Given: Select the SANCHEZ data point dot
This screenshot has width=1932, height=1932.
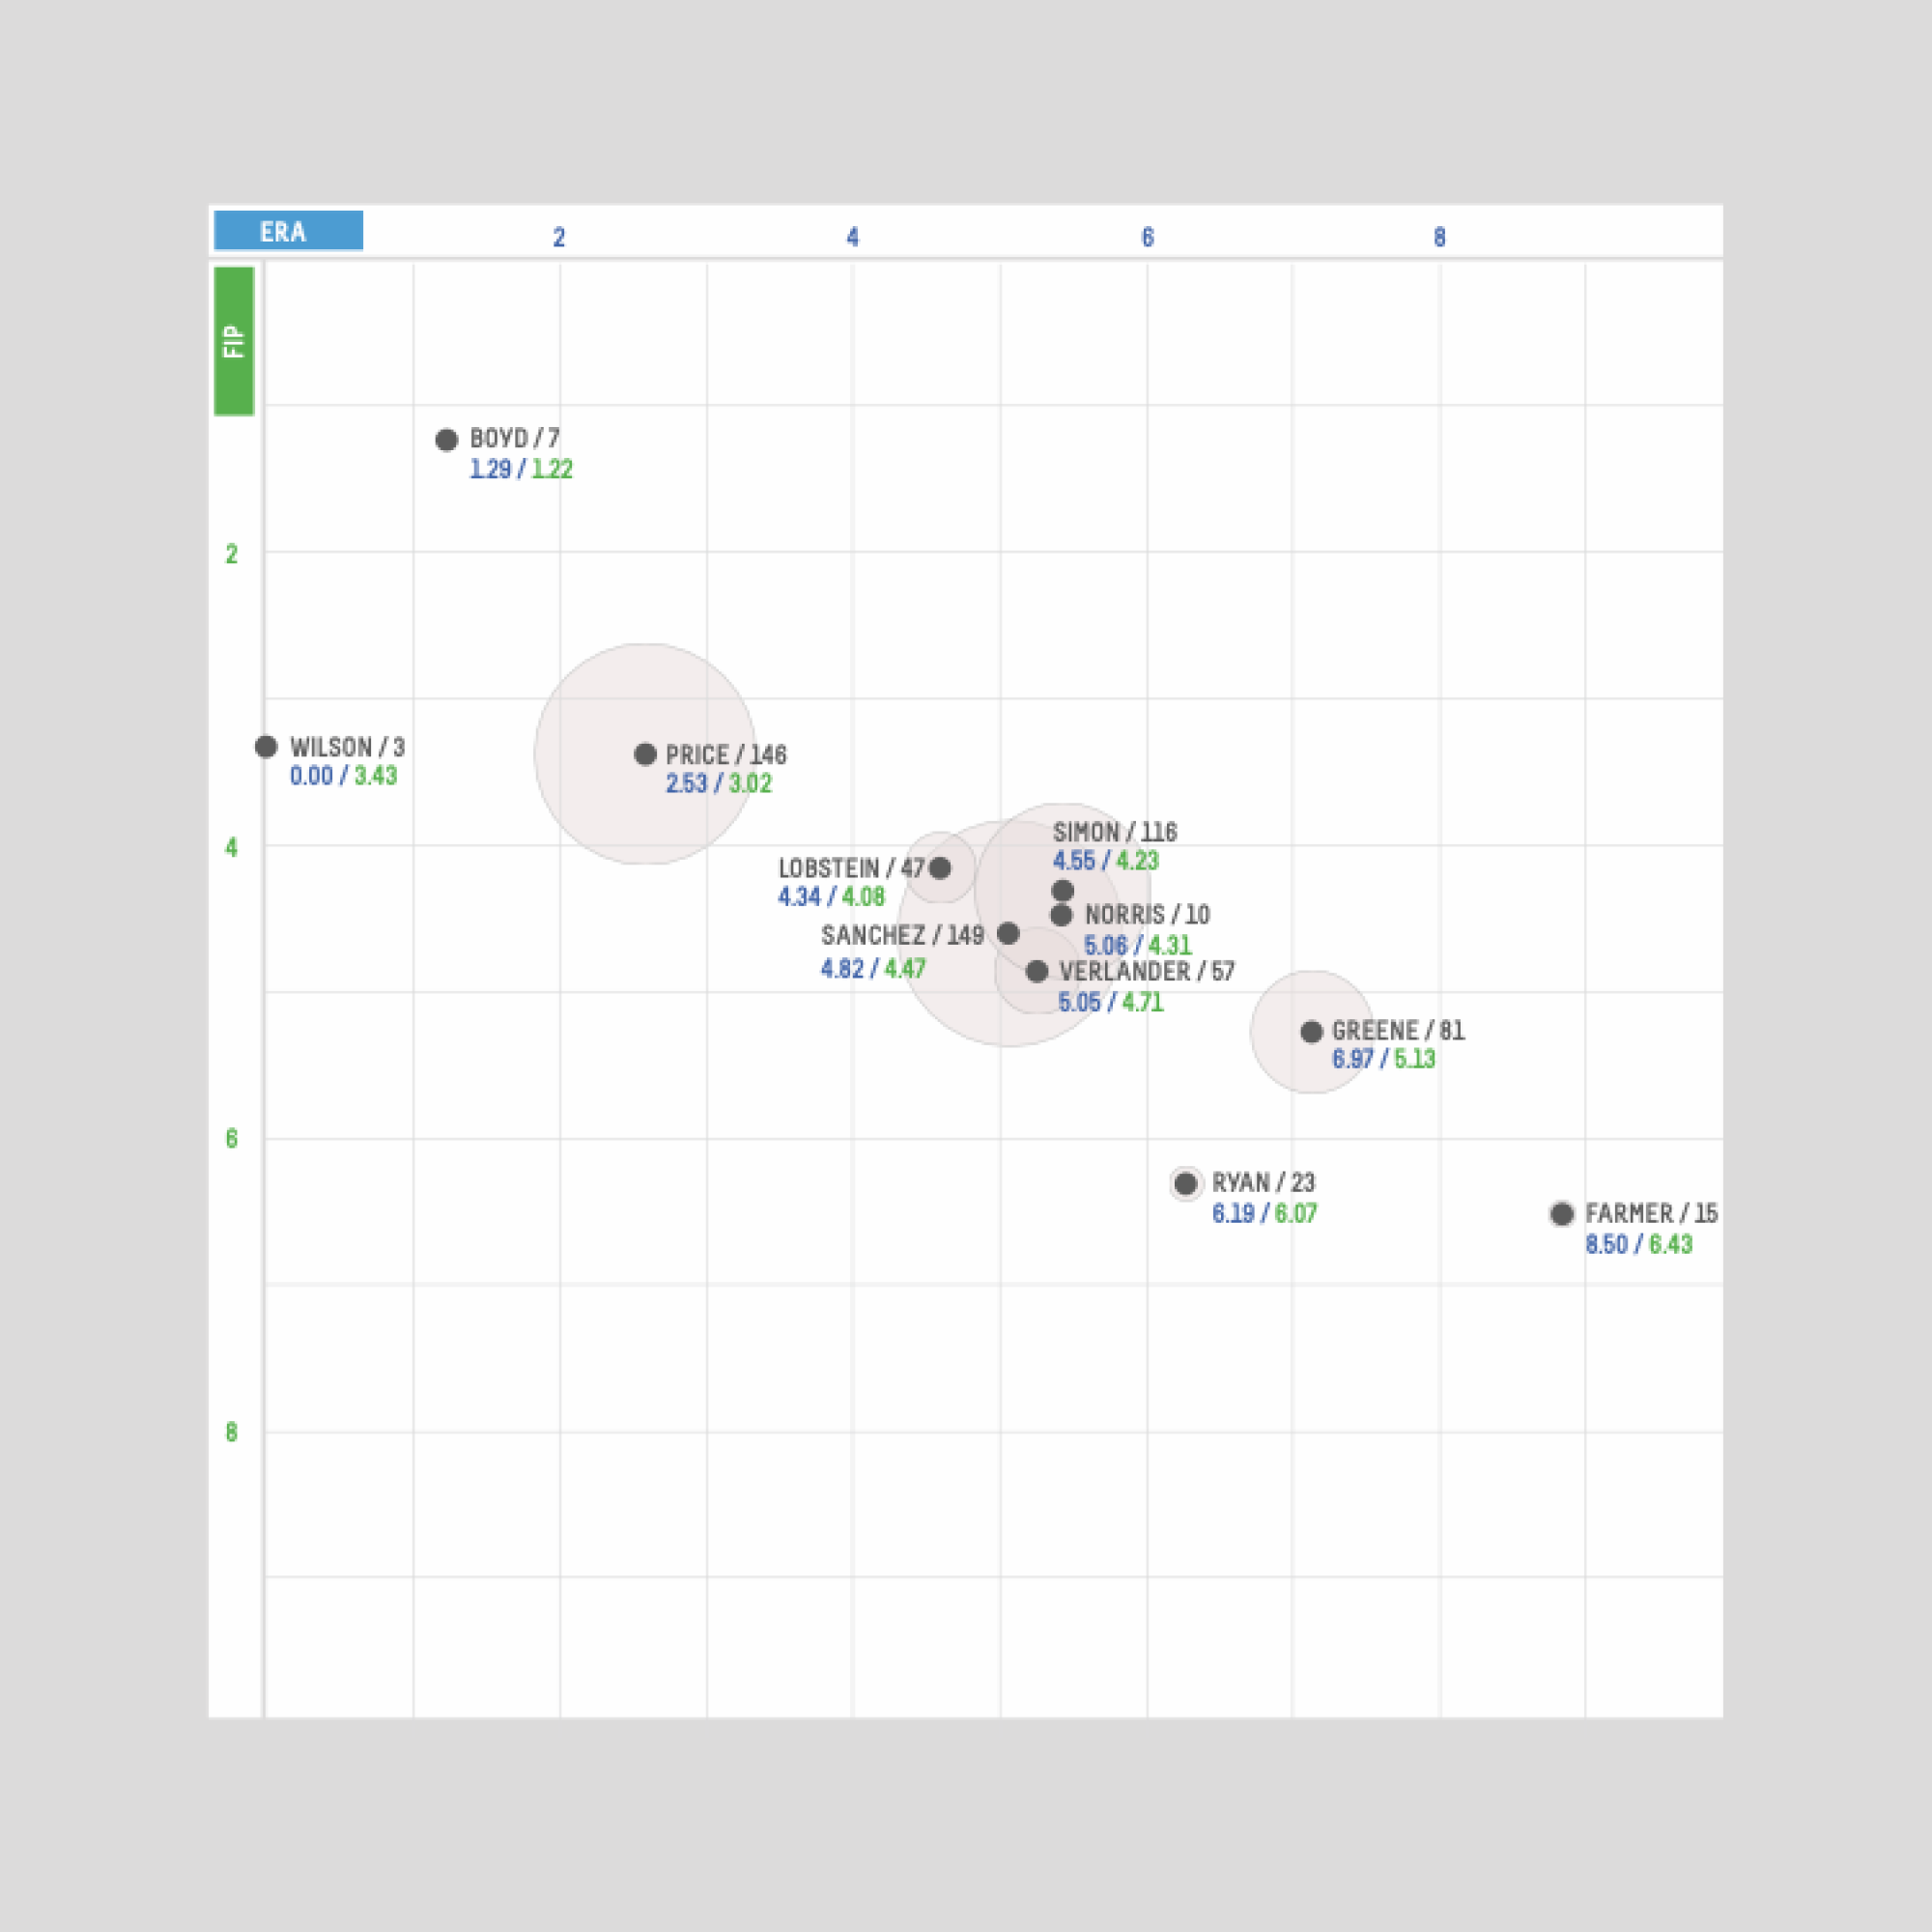Looking at the screenshot, I should (1008, 934).
